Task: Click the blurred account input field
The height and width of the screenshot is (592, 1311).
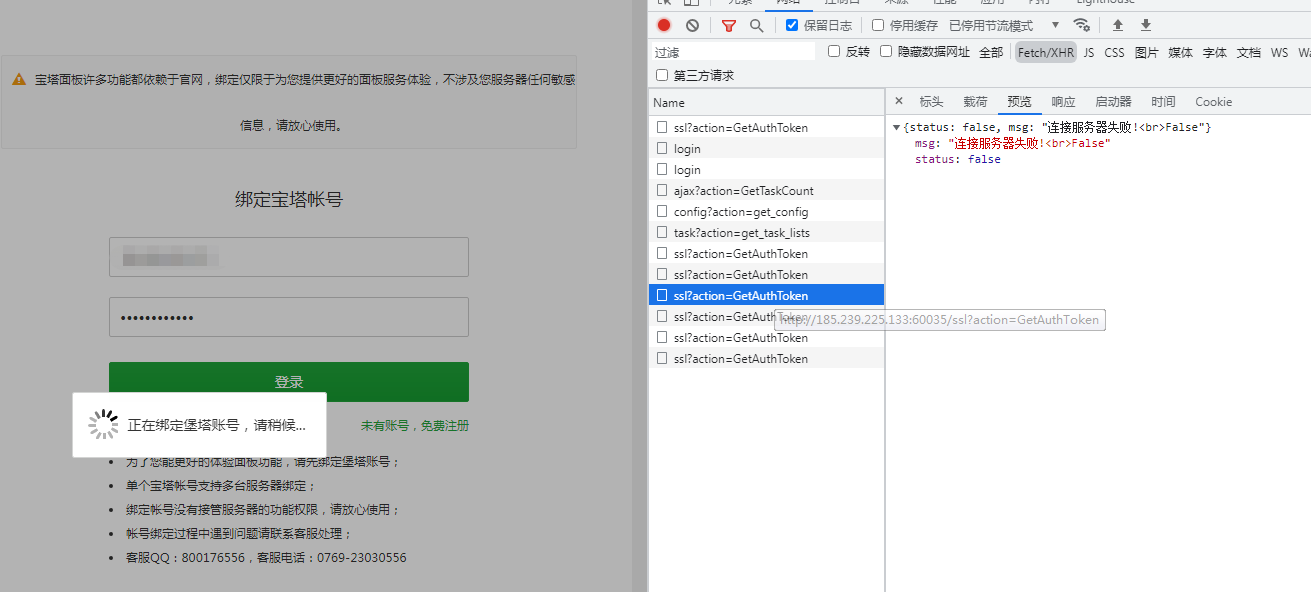Action: tap(289, 257)
